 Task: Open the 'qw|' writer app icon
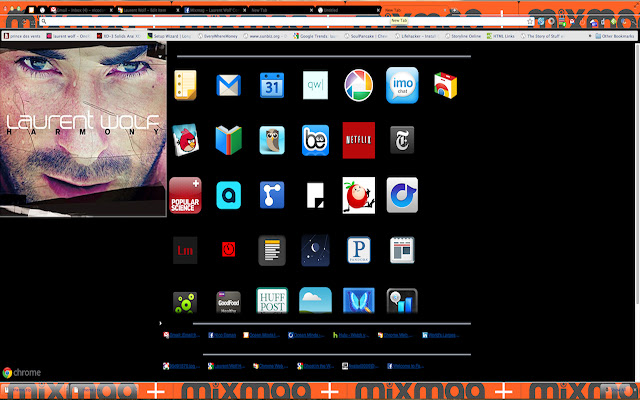coord(315,85)
